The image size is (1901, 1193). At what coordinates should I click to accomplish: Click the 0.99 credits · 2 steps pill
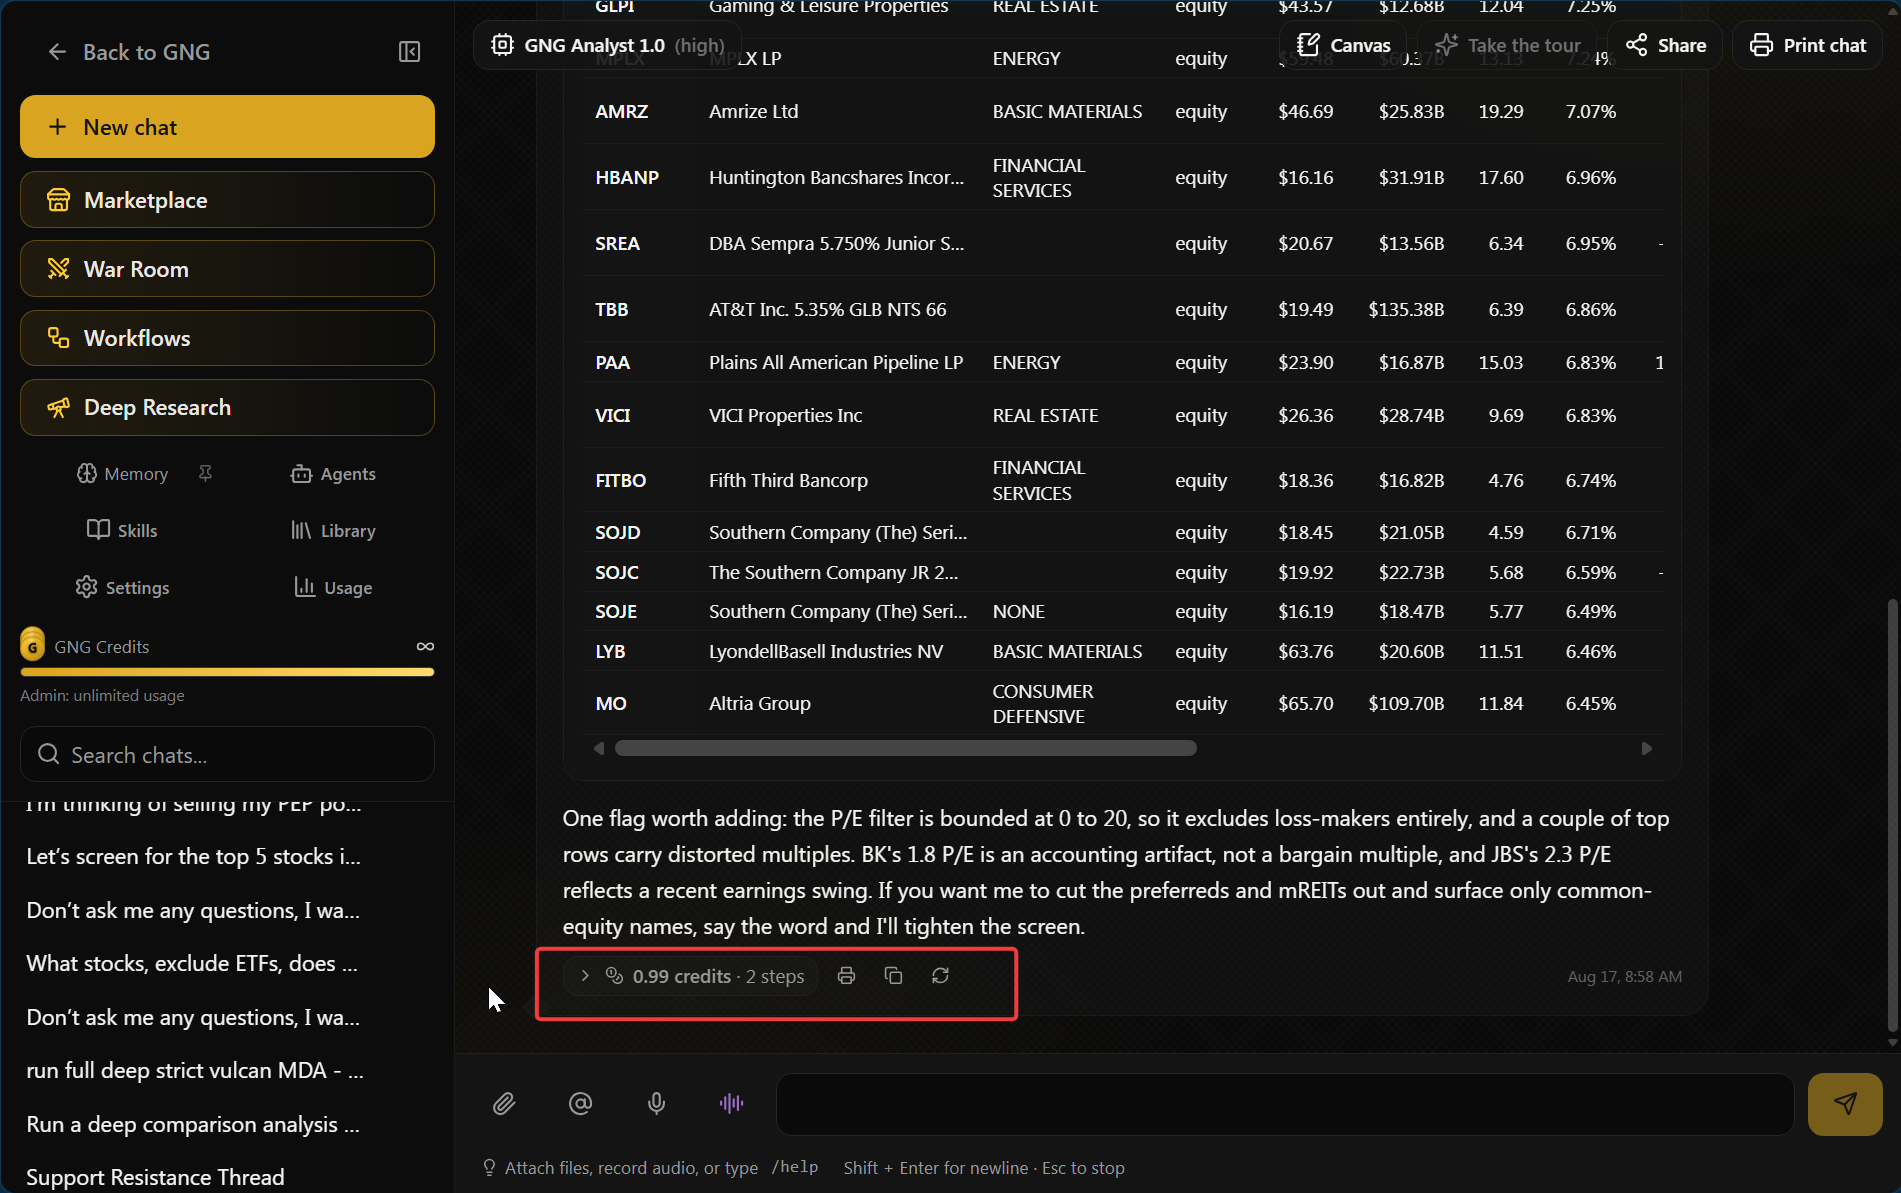tap(691, 976)
